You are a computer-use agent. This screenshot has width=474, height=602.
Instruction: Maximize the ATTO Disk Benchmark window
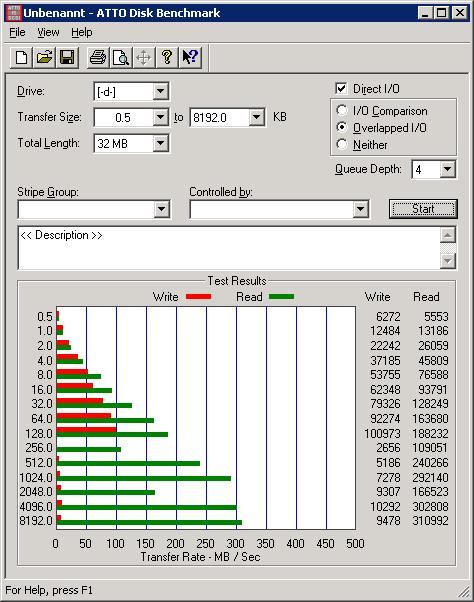[x=441, y=13]
